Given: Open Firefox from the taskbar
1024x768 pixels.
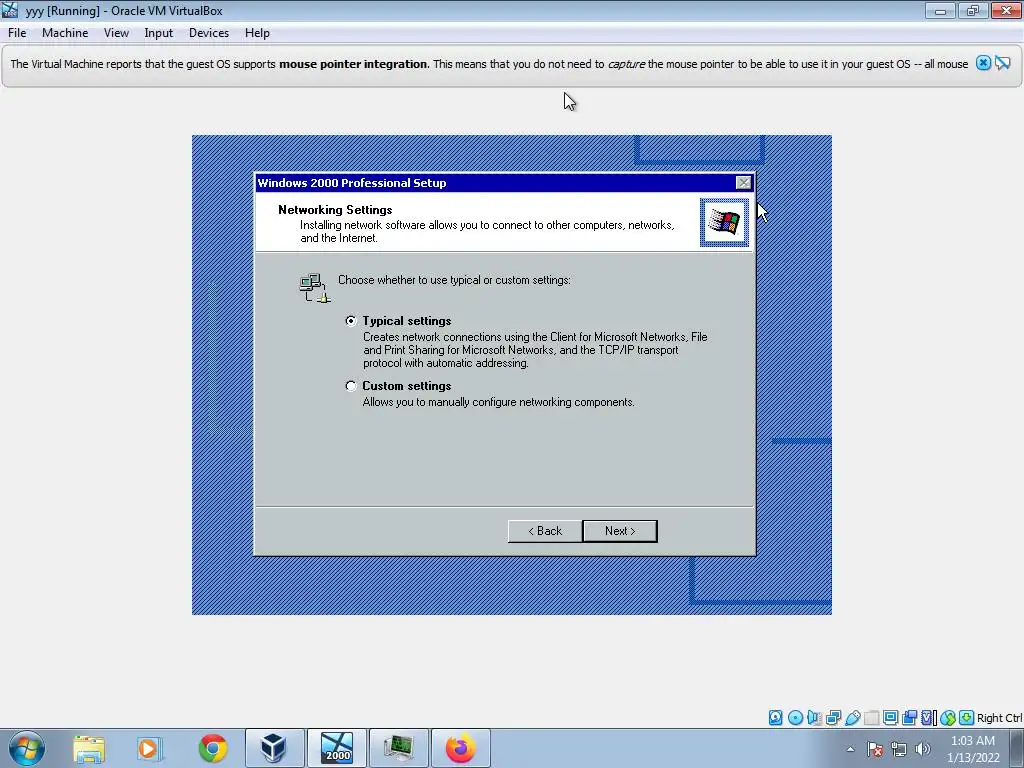Looking at the screenshot, I should click(461, 748).
